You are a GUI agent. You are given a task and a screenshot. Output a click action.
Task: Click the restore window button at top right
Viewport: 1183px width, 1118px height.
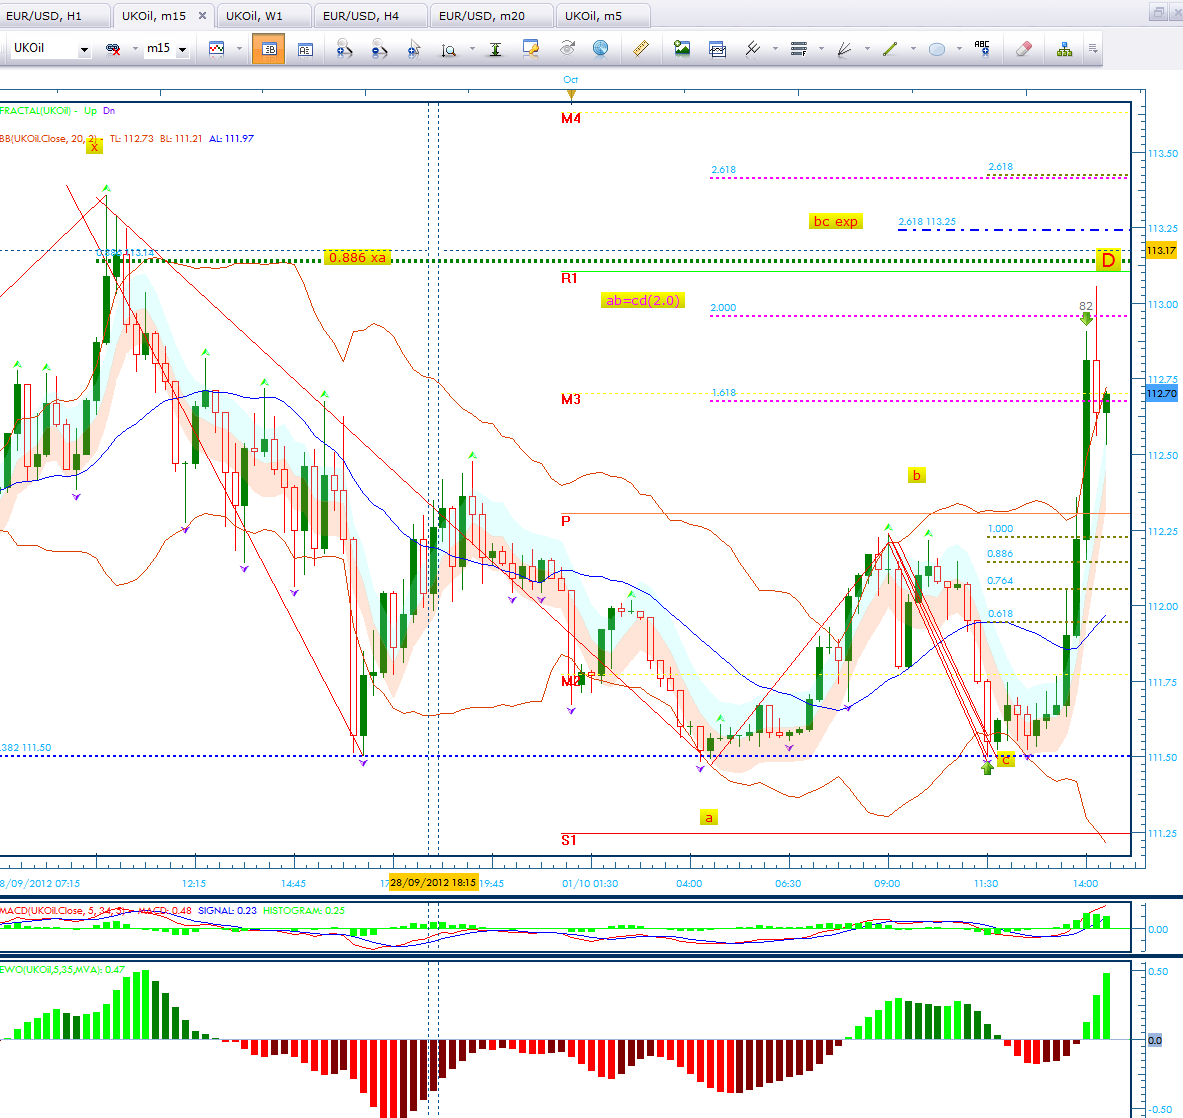pyautogui.click(x=1158, y=11)
